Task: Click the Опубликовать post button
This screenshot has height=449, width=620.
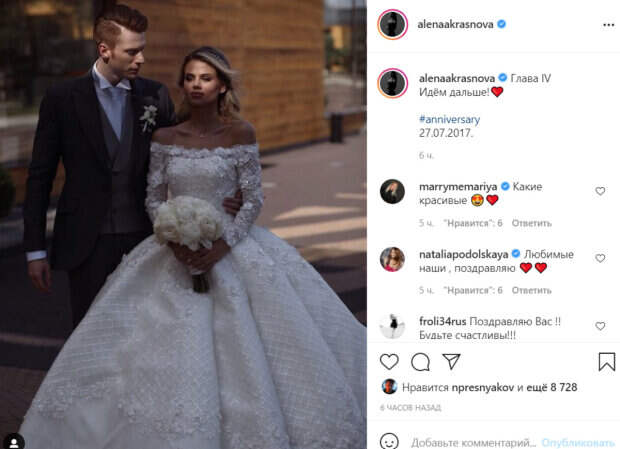Action: [578, 443]
